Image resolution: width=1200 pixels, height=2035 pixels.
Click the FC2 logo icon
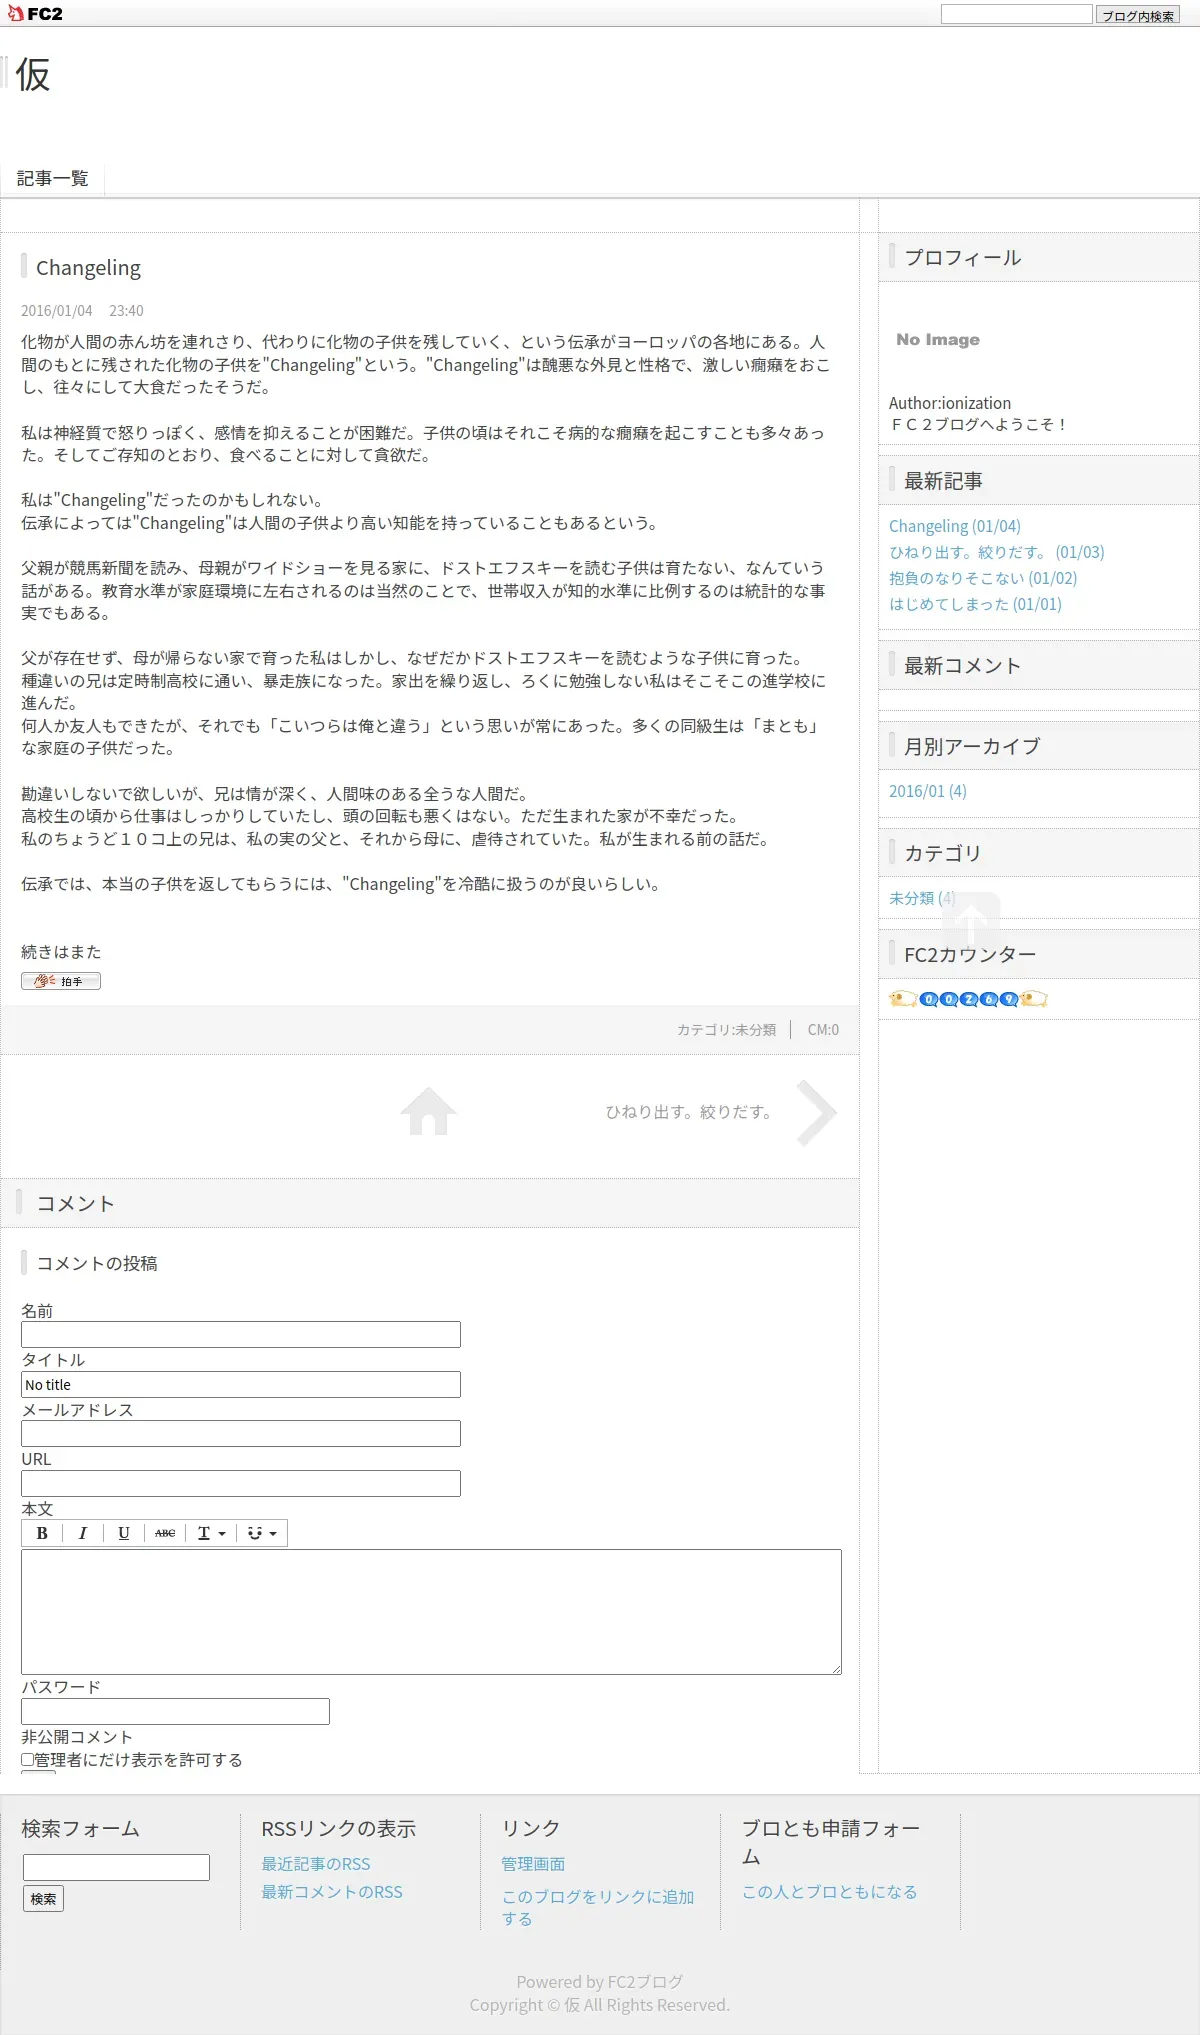click(x=35, y=13)
